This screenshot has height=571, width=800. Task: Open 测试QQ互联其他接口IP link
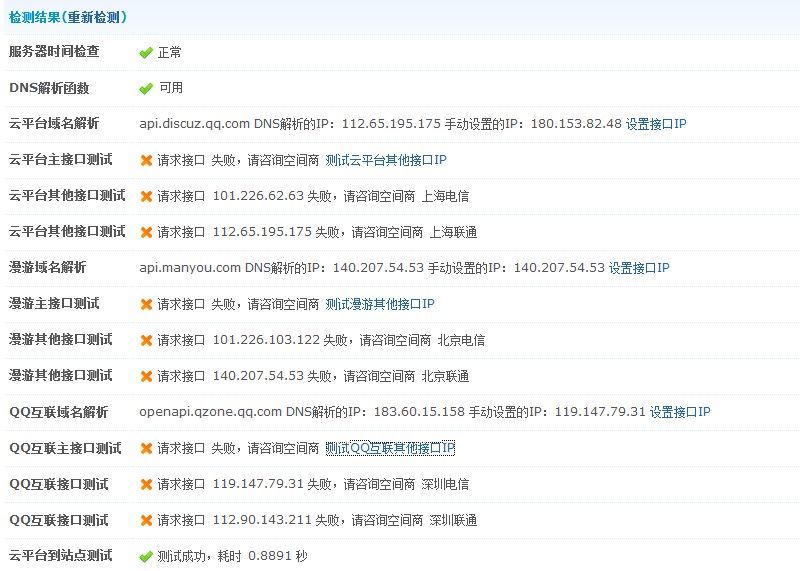(x=390, y=448)
